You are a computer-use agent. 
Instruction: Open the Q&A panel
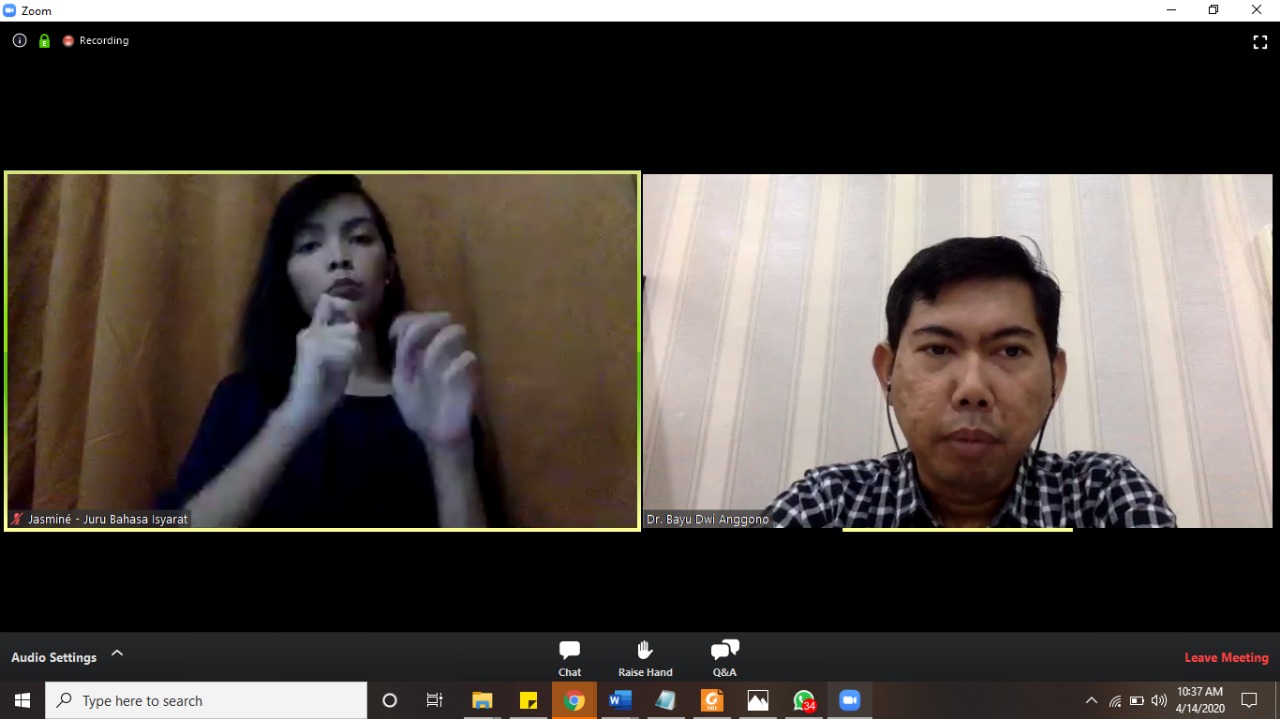click(724, 658)
